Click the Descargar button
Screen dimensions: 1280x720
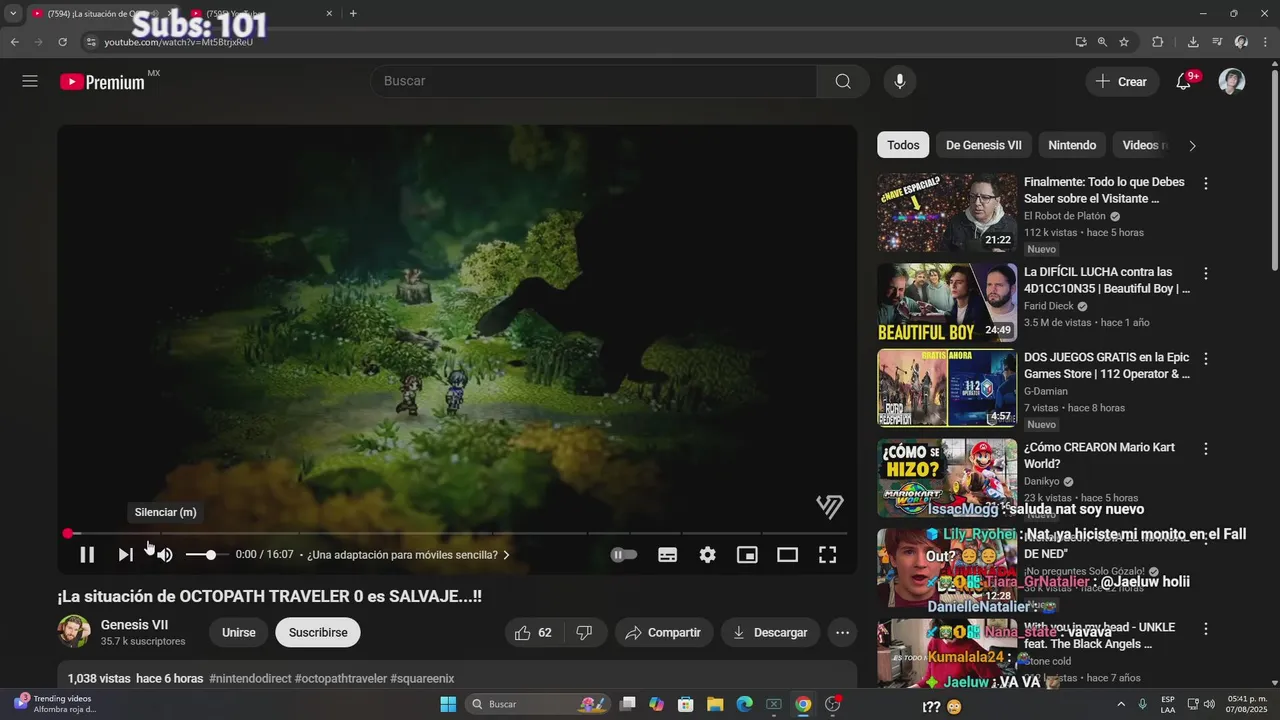coord(771,633)
